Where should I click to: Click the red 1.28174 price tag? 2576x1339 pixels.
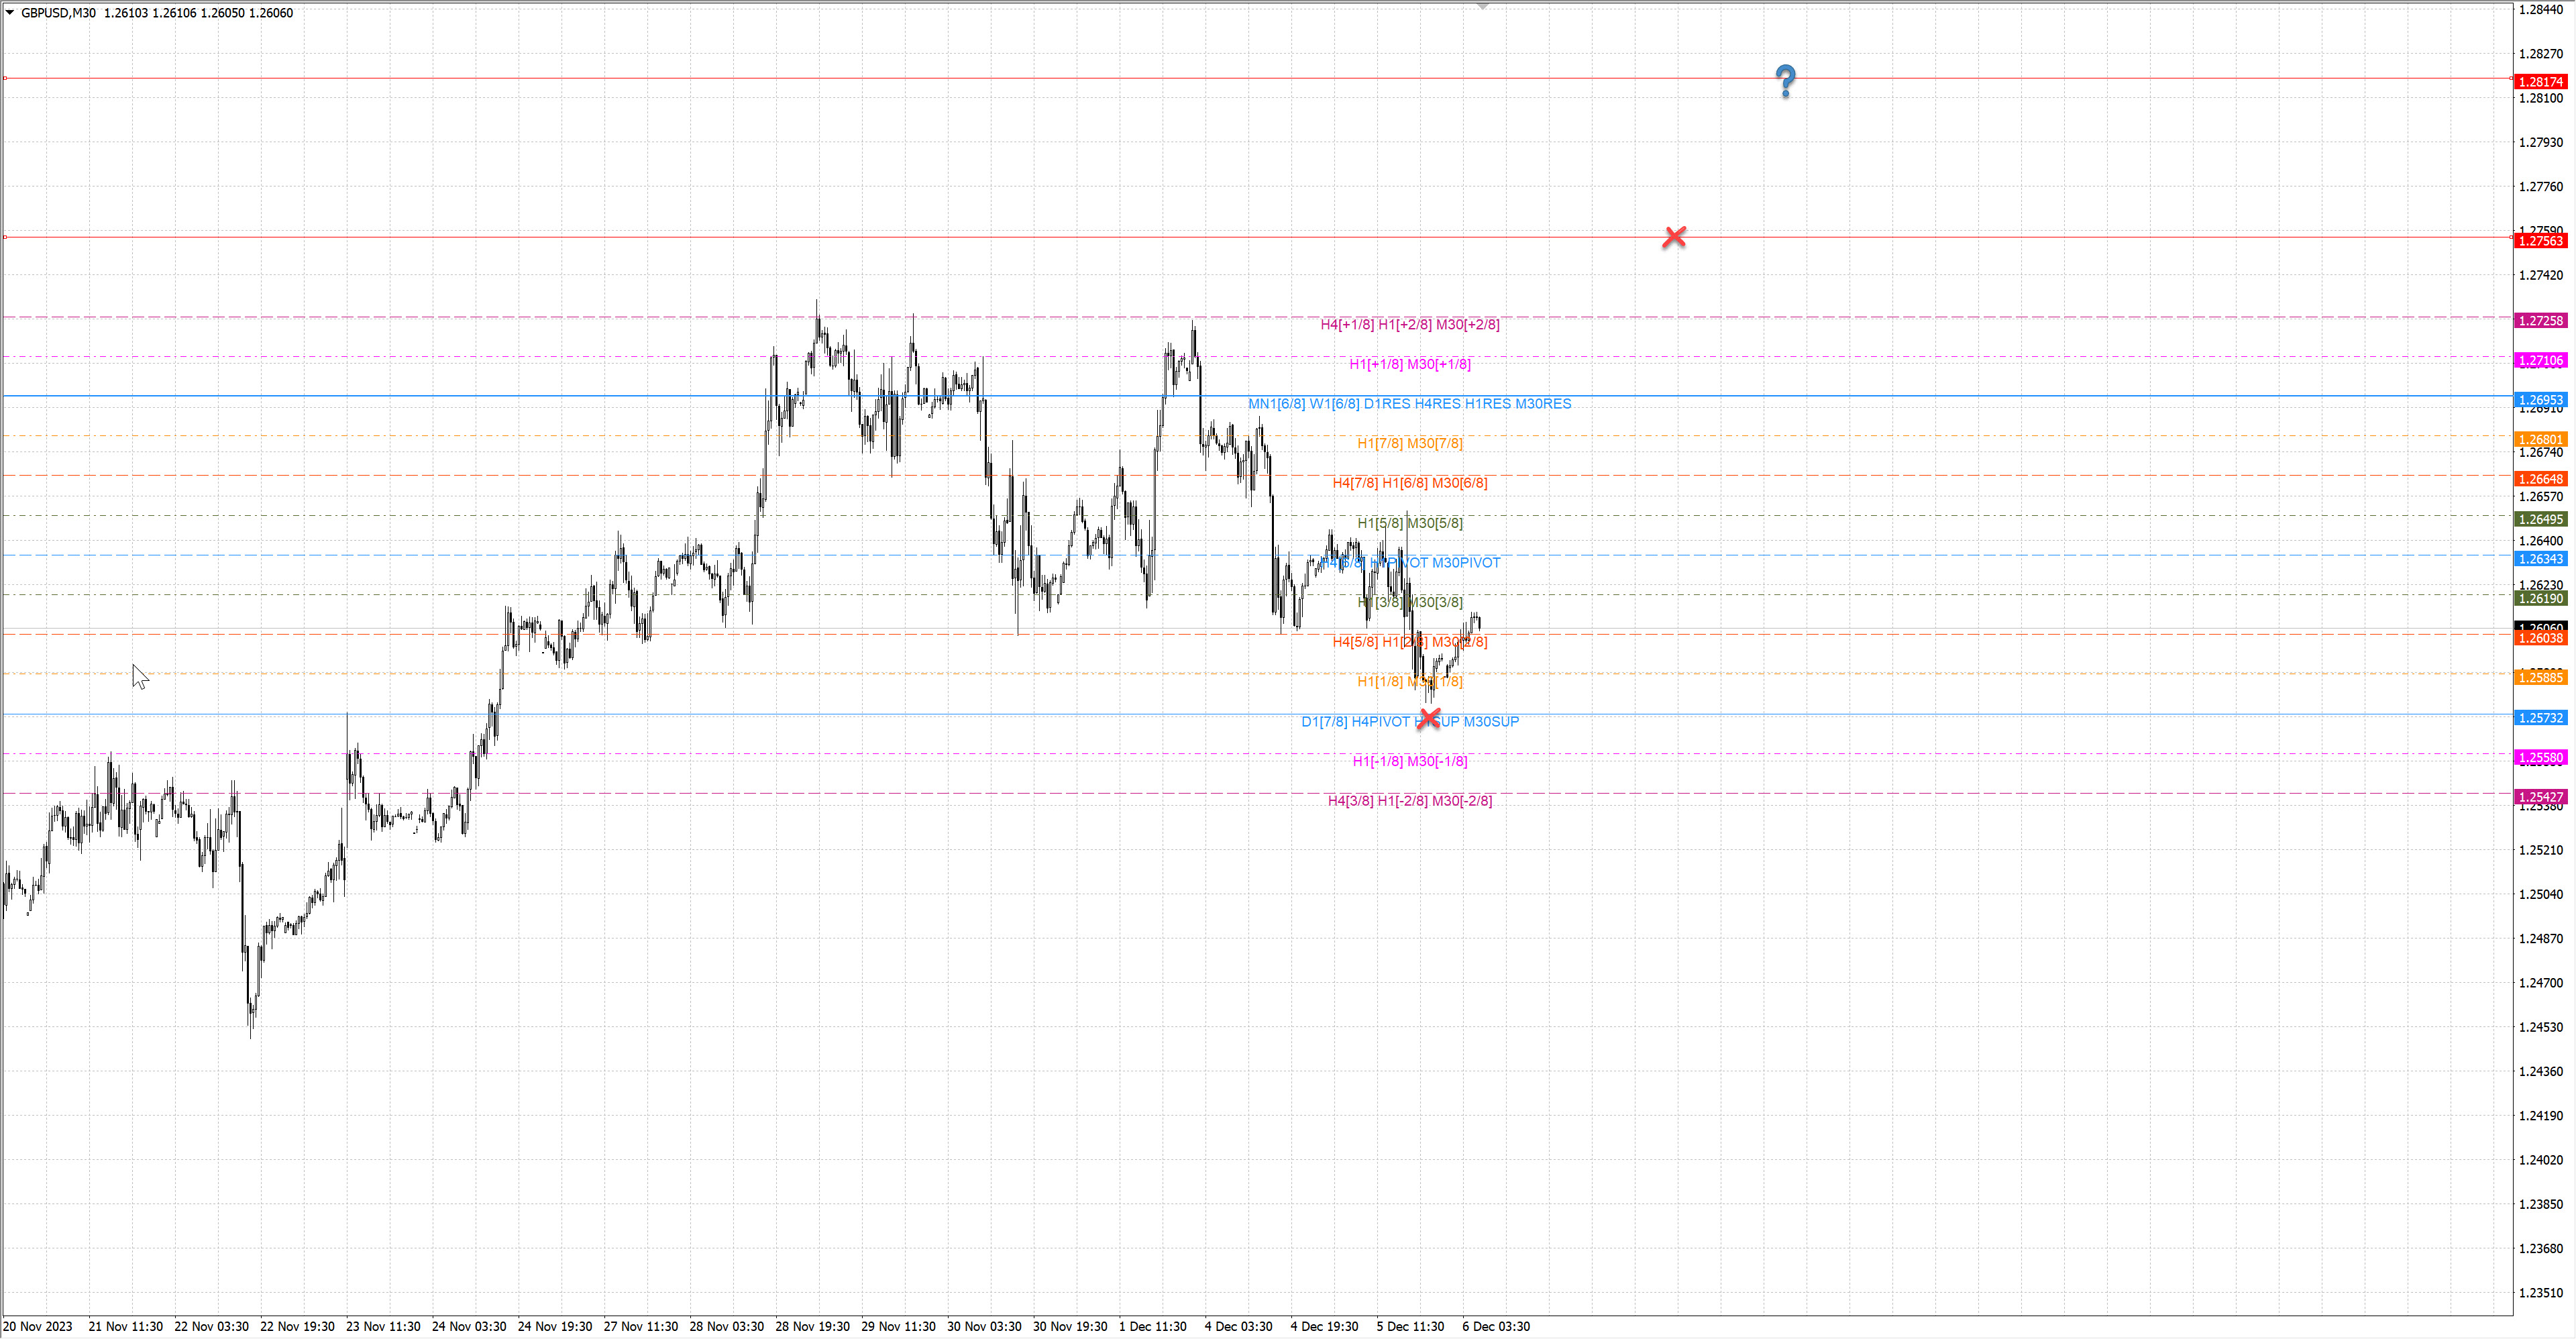[2540, 82]
